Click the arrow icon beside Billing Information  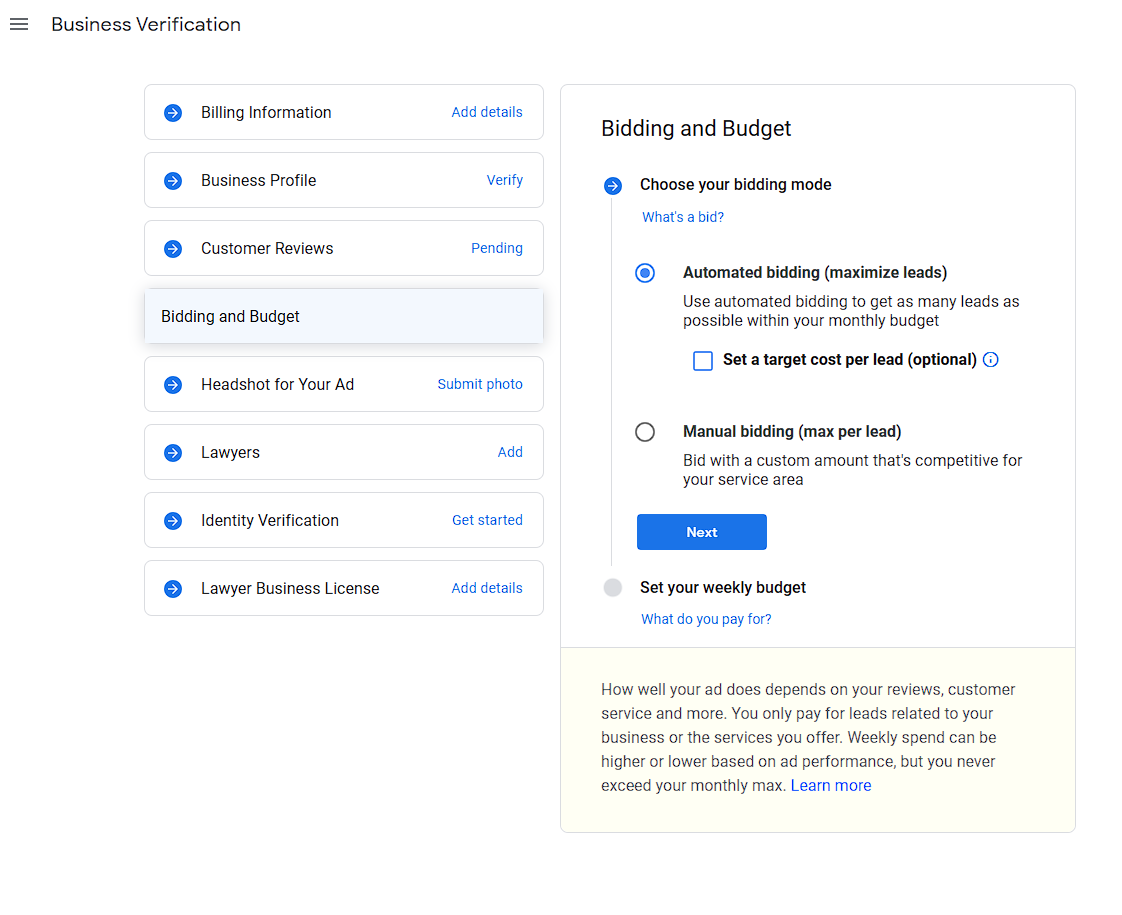[x=173, y=113]
